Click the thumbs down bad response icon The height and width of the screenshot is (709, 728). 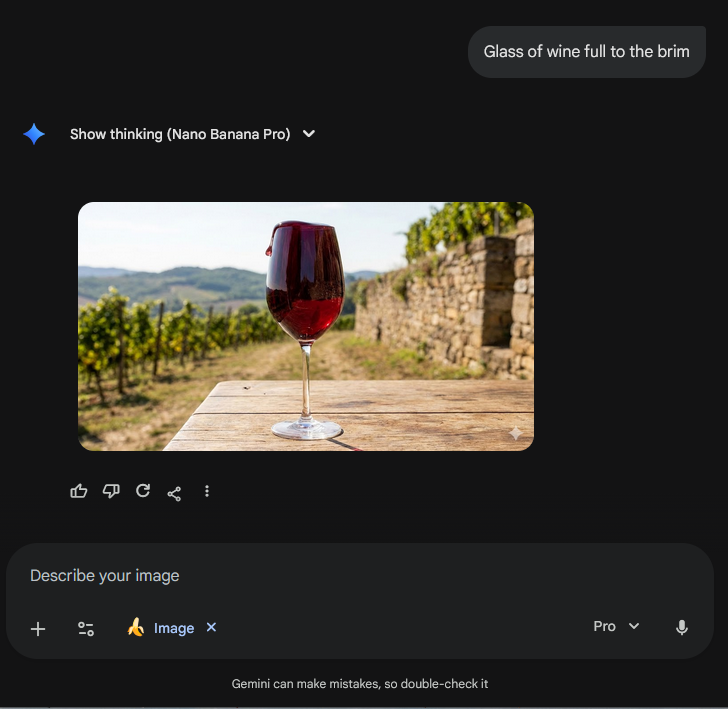[x=111, y=491]
